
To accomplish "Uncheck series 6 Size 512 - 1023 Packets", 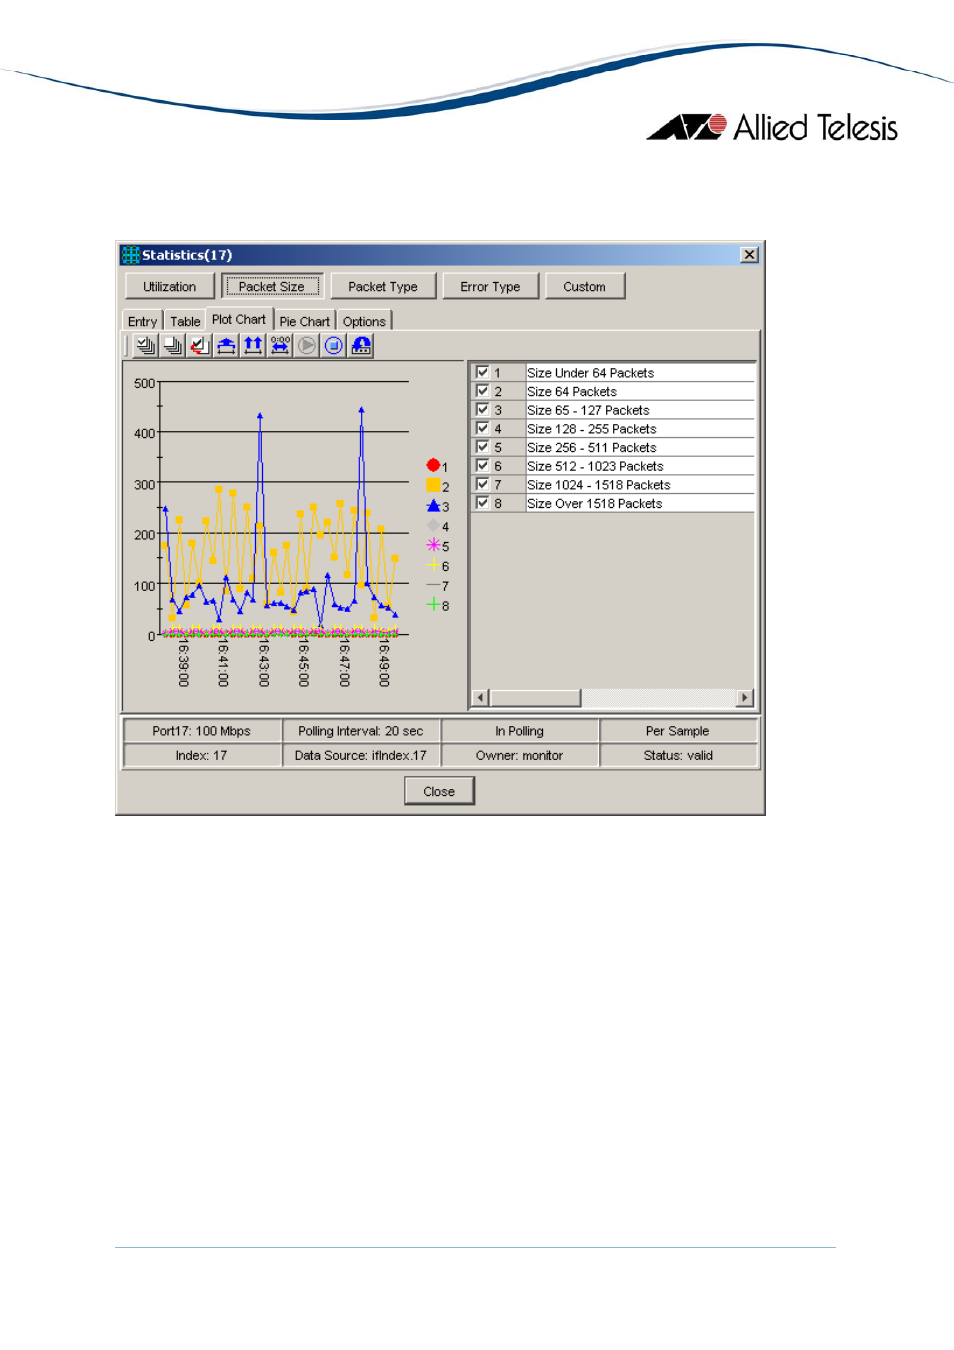I will pyautogui.click(x=482, y=466).
